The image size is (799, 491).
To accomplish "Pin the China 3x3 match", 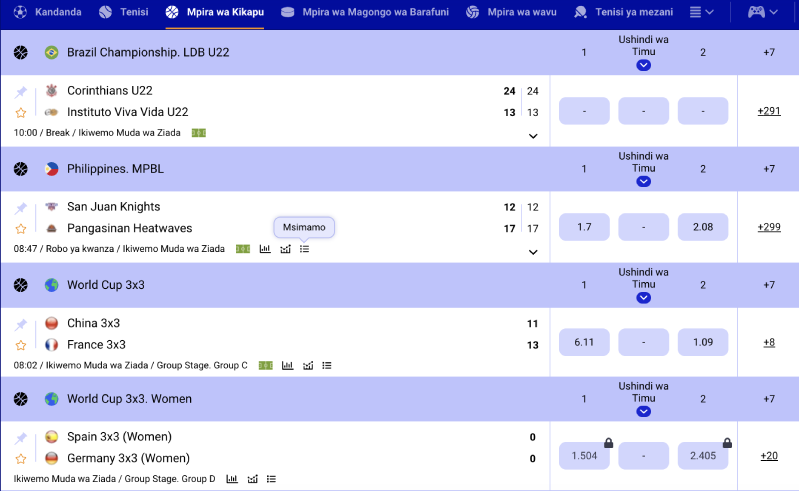I will tap(21, 324).
